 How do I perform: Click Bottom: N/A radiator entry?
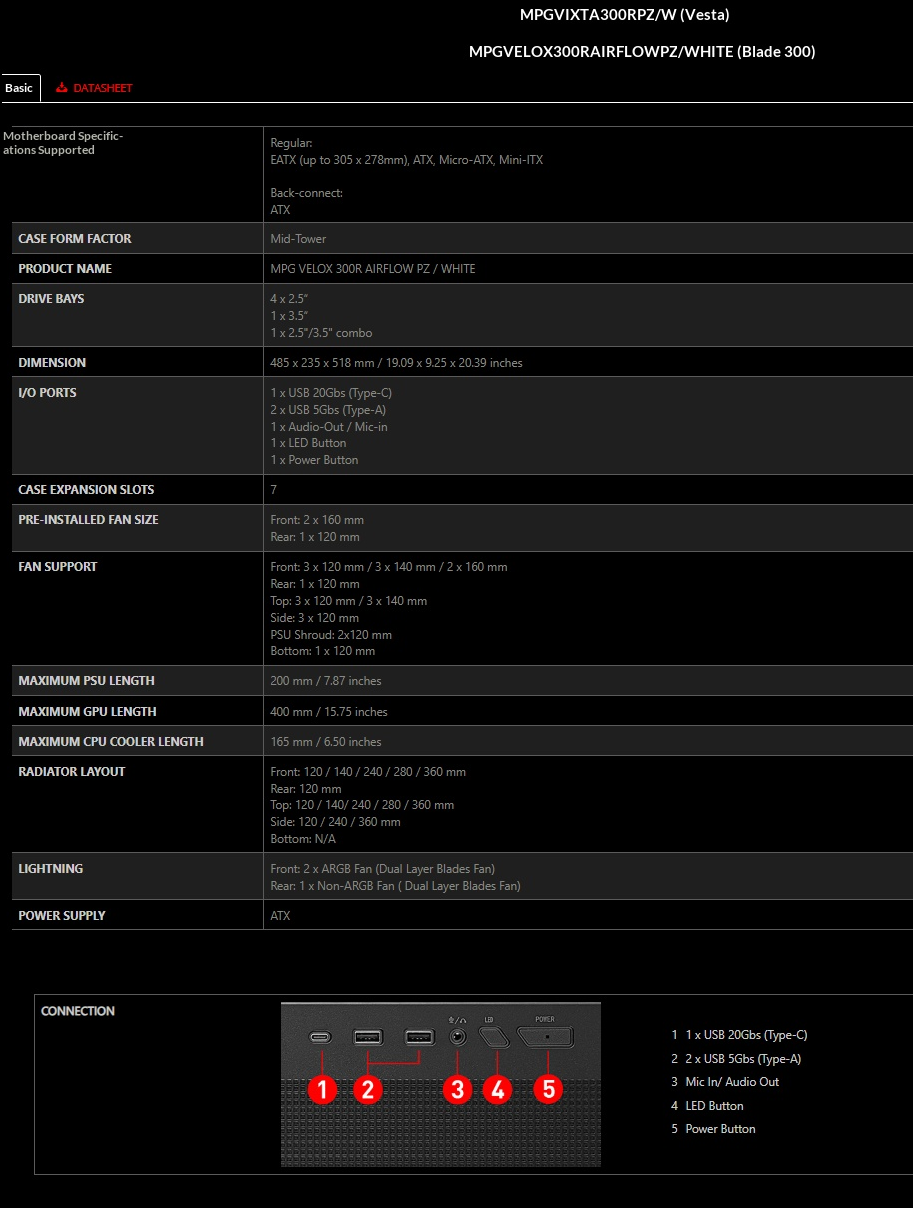click(303, 839)
